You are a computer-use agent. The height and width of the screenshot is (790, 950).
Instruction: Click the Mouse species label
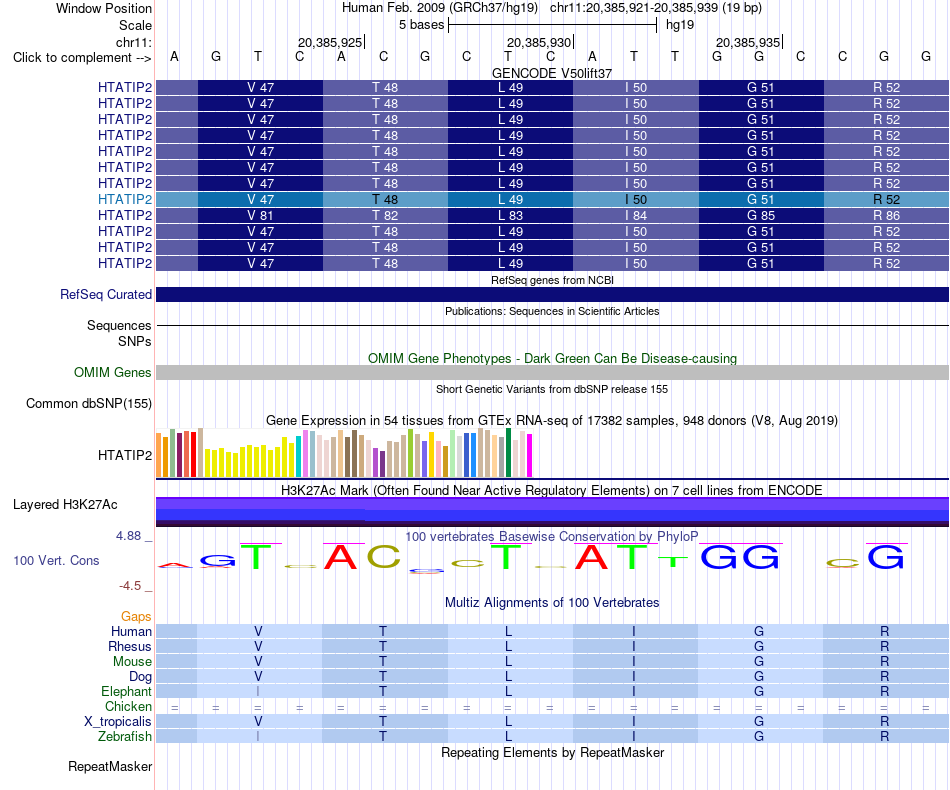click(x=132, y=662)
